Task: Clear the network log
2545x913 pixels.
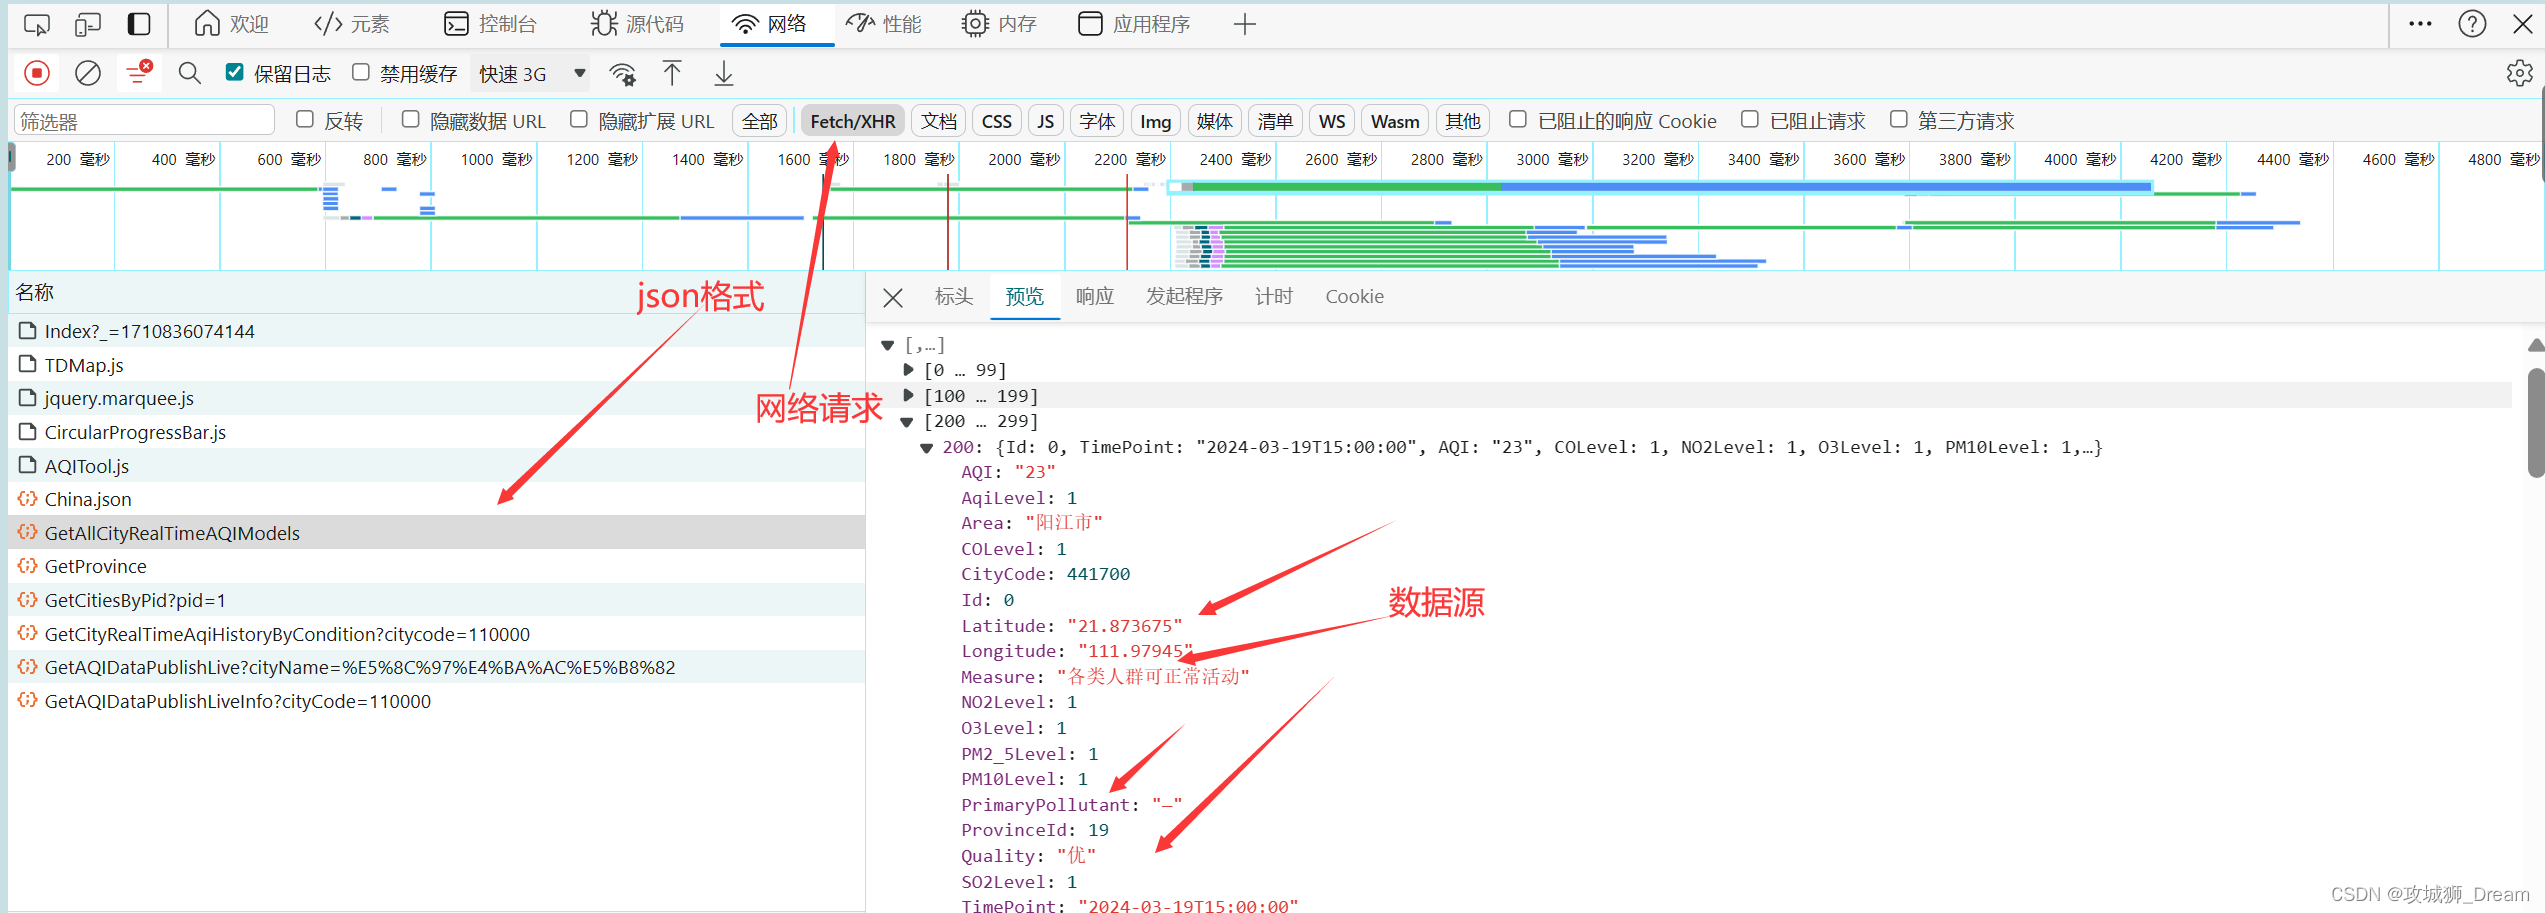Action: coord(88,73)
